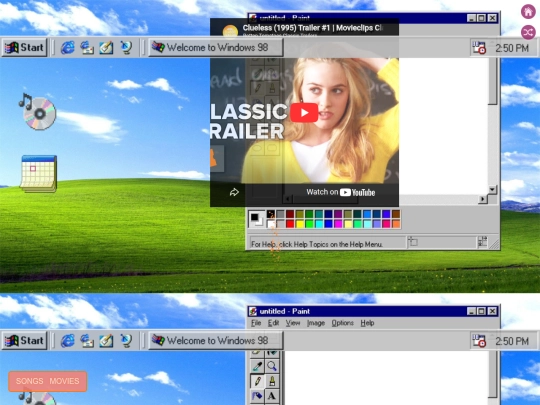Select the Pencil tool in Paint
Image resolution: width=540 pixels, height=405 pixels.
tap(257, 381)
